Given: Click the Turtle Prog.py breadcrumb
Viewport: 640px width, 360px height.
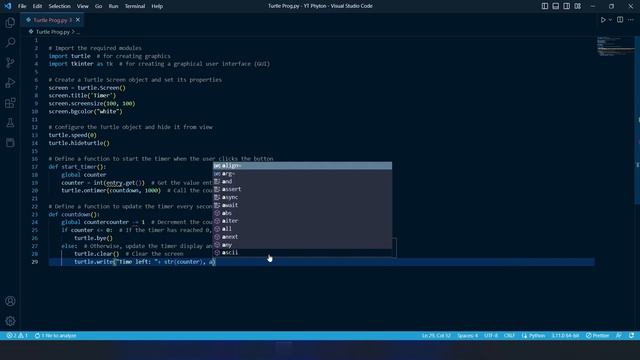Looking at the screenshot, I should pos(53,32).
